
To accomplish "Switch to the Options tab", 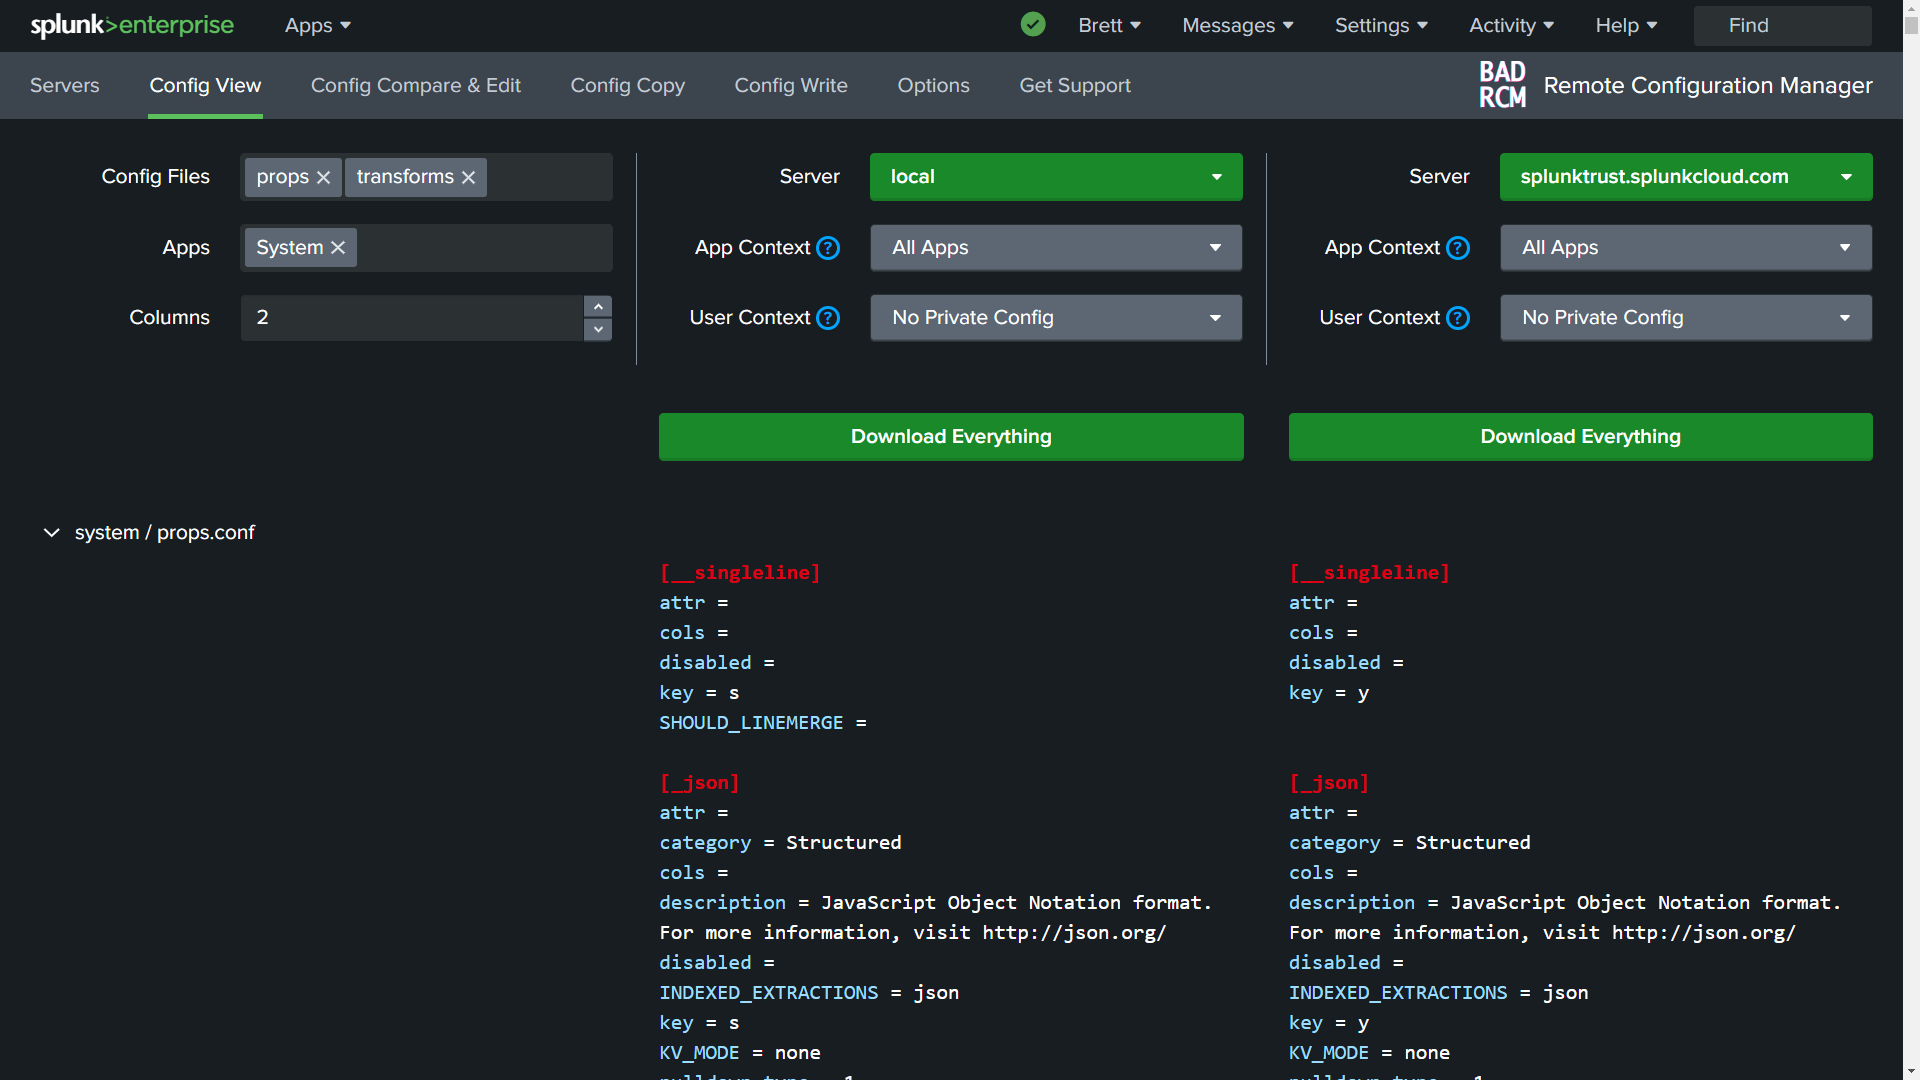I will (x=934, y=85).
